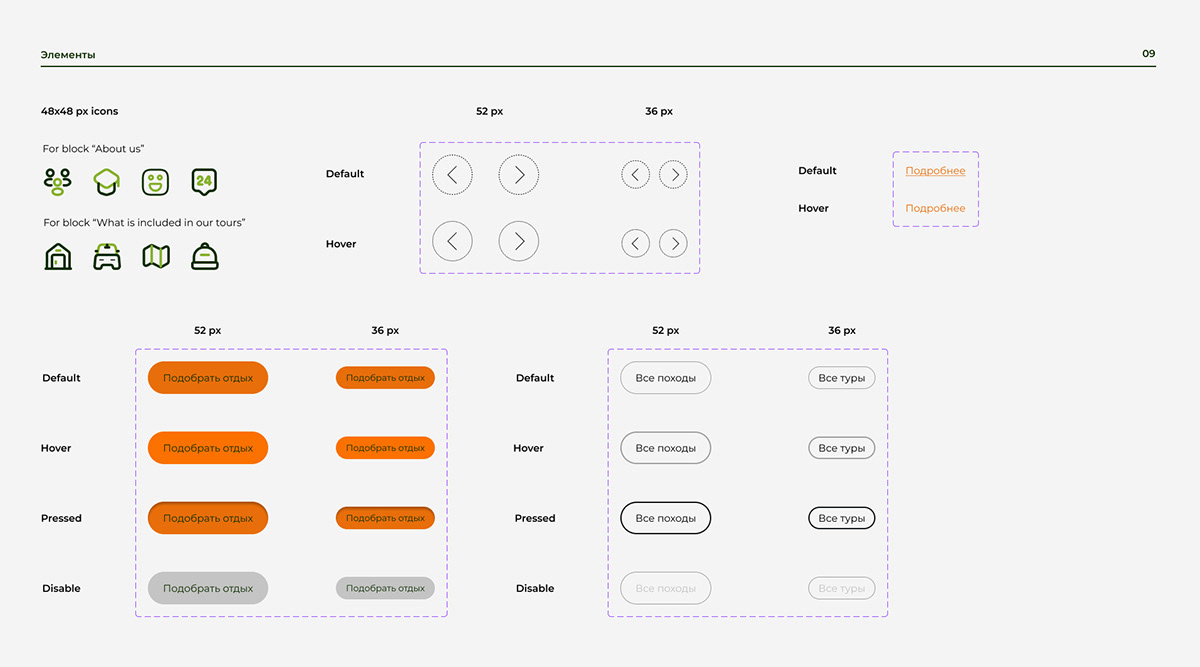Click the large Default orange Подобрать отдых button
Screen dimensions: 1200x667
pos(208,378)
